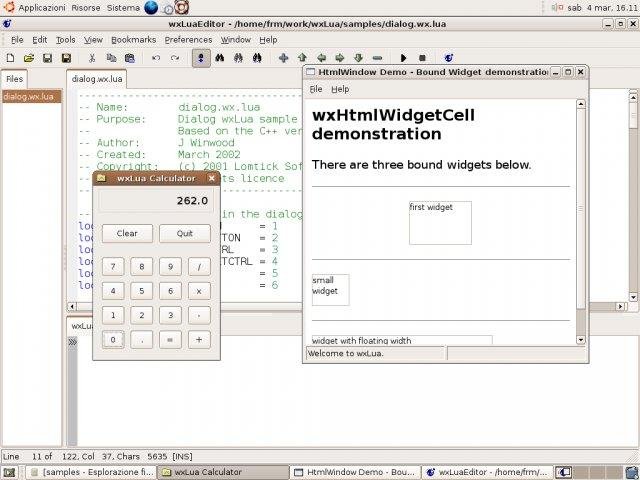
Task: Undo the last edit via toolbar
Action: tap(156, 58)
